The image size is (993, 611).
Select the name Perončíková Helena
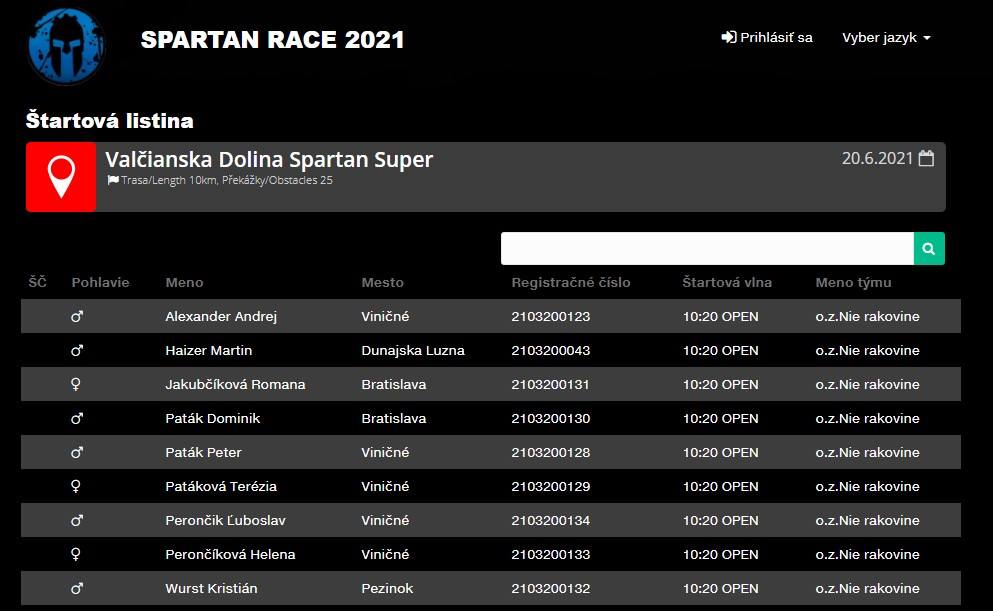coord(230,555)
